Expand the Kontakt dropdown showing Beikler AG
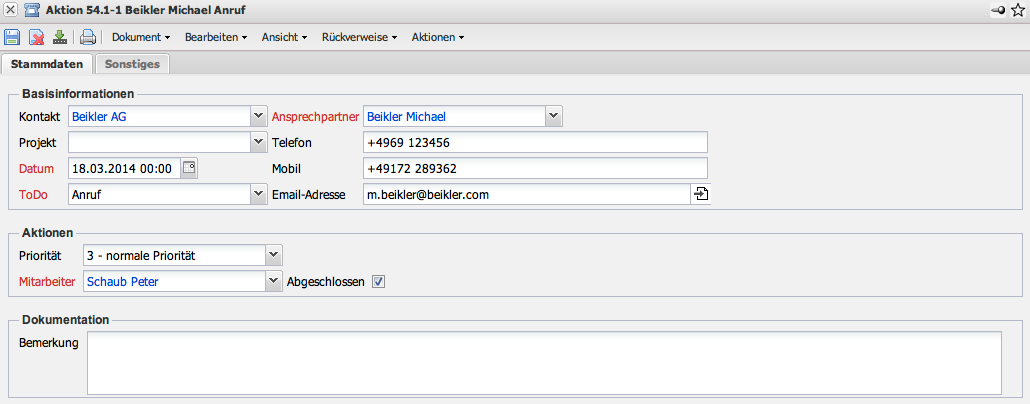The image size is (1030, 404). (258, 116)
